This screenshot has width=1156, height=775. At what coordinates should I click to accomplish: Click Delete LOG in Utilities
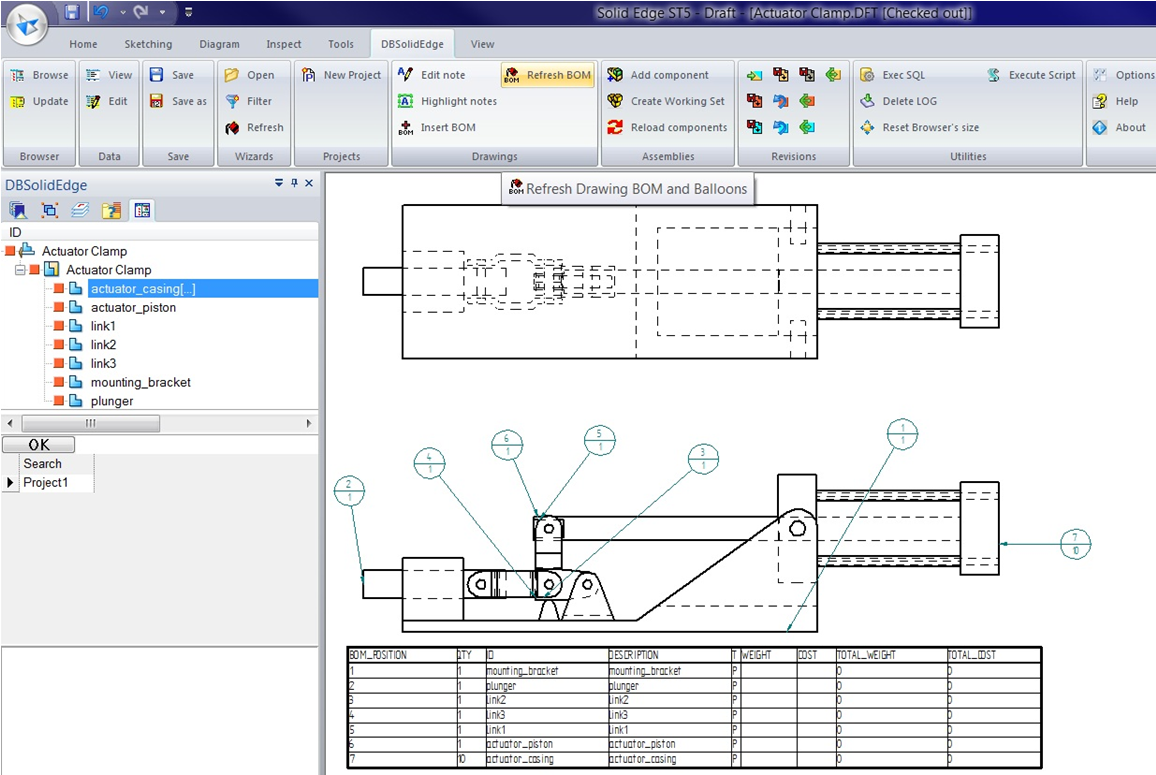click(898, 101)
